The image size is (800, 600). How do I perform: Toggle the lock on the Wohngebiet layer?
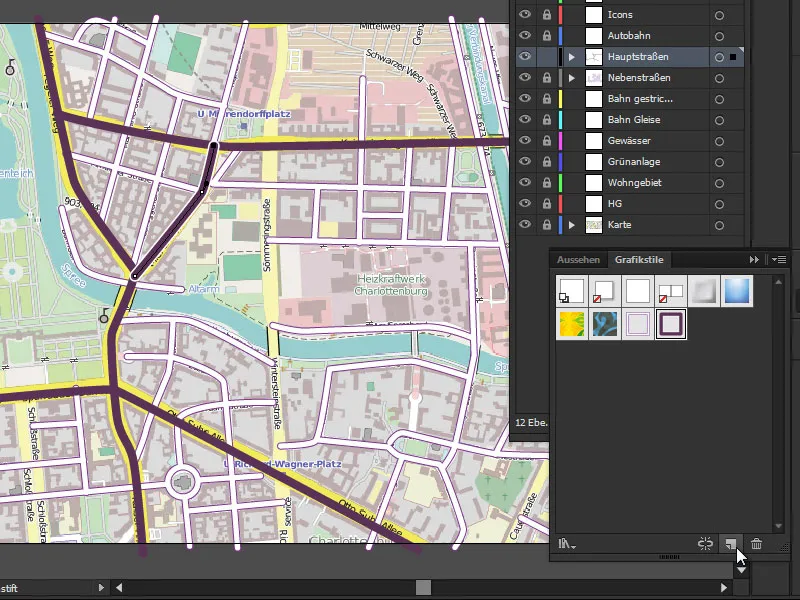point(546,182)
